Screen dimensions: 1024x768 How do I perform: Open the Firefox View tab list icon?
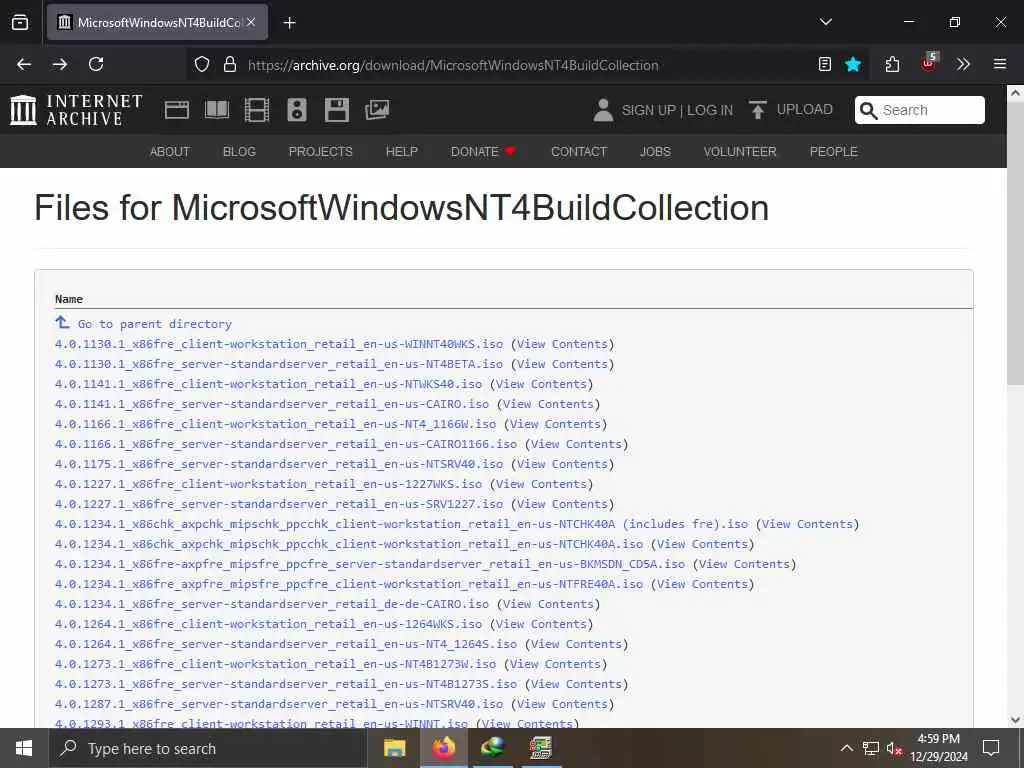[x=20, y=22]
